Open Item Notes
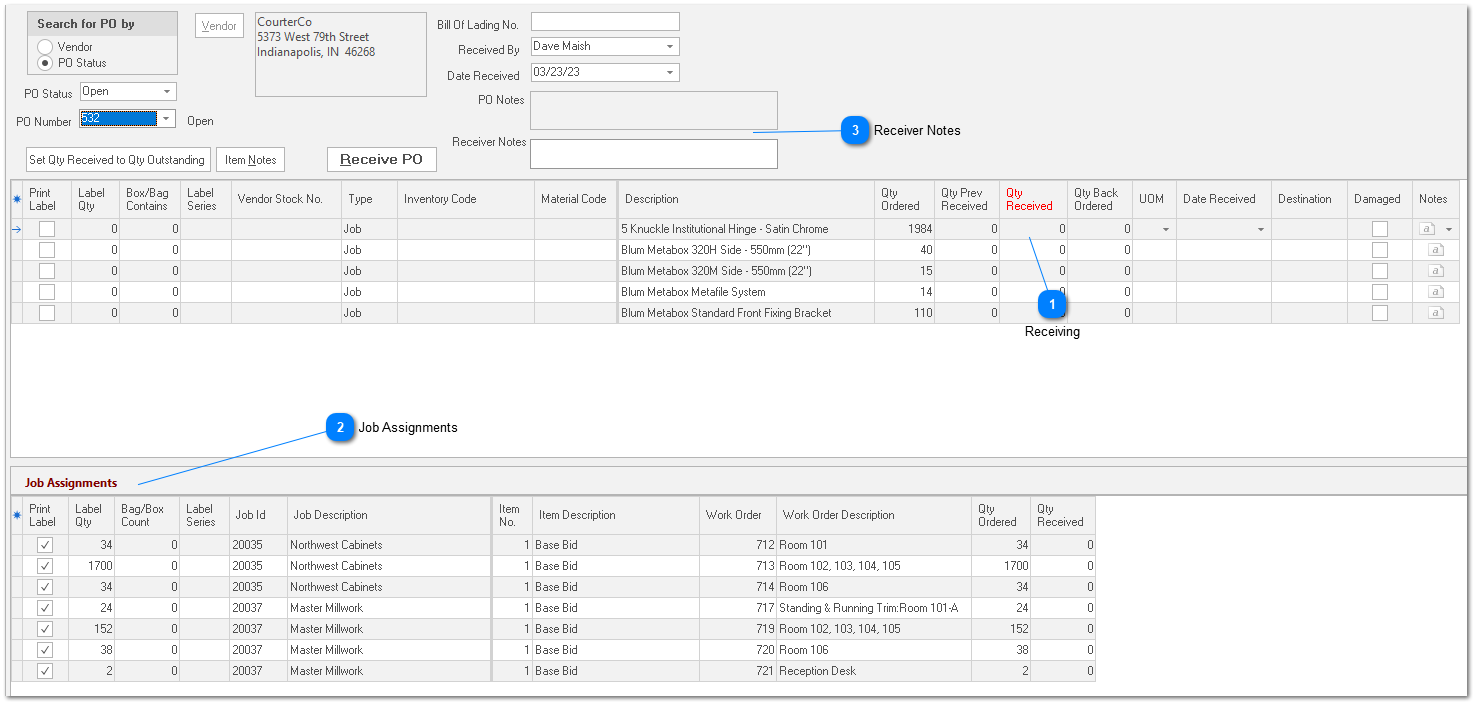The height and width of the screenshot is (705, 1479). pos(250,159)
